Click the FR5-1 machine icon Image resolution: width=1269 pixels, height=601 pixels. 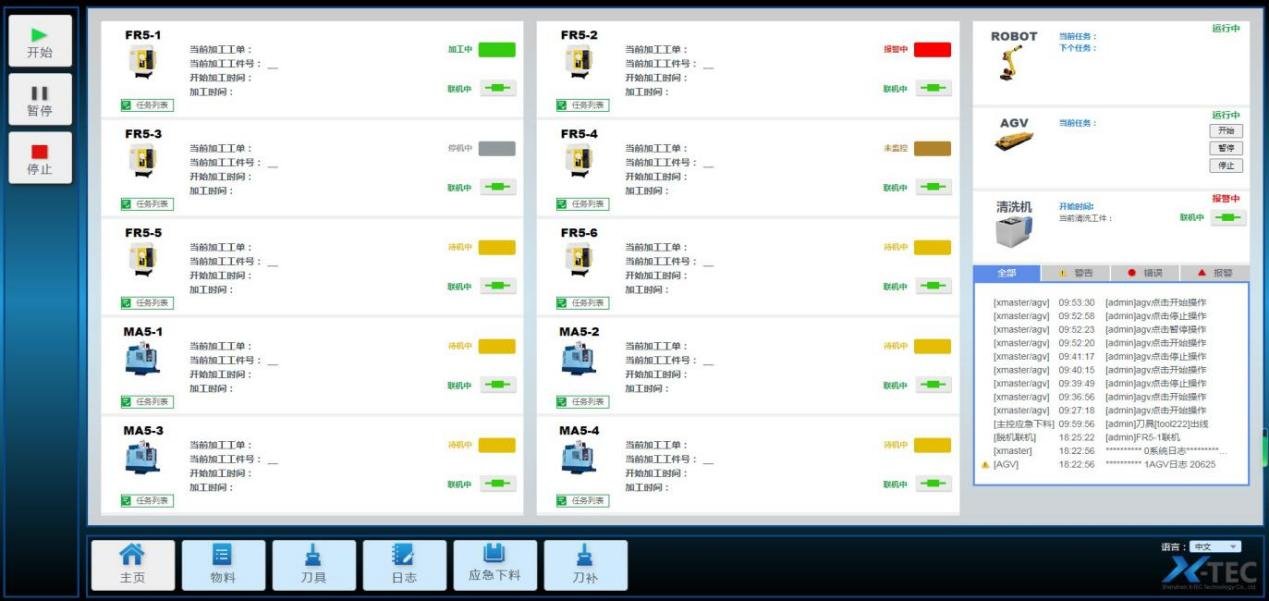[143, 62]
